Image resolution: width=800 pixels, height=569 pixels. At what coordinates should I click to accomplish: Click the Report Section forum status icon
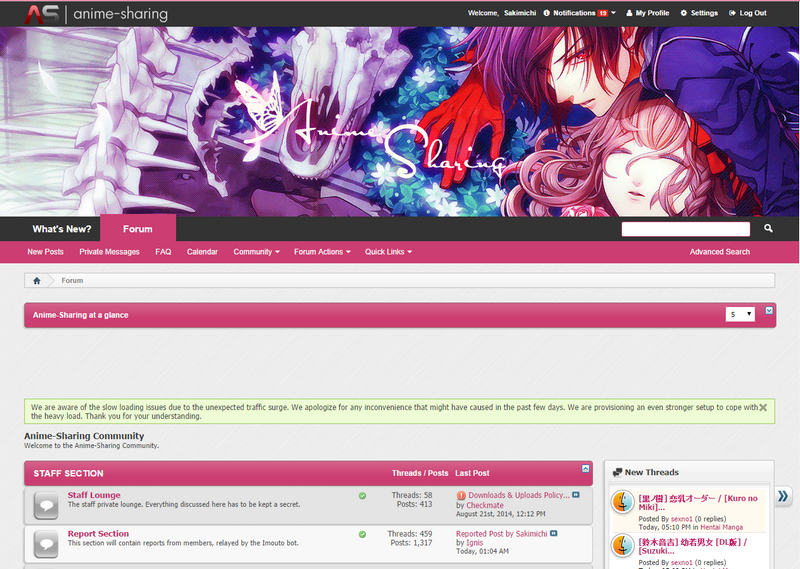tap(46, 543)
